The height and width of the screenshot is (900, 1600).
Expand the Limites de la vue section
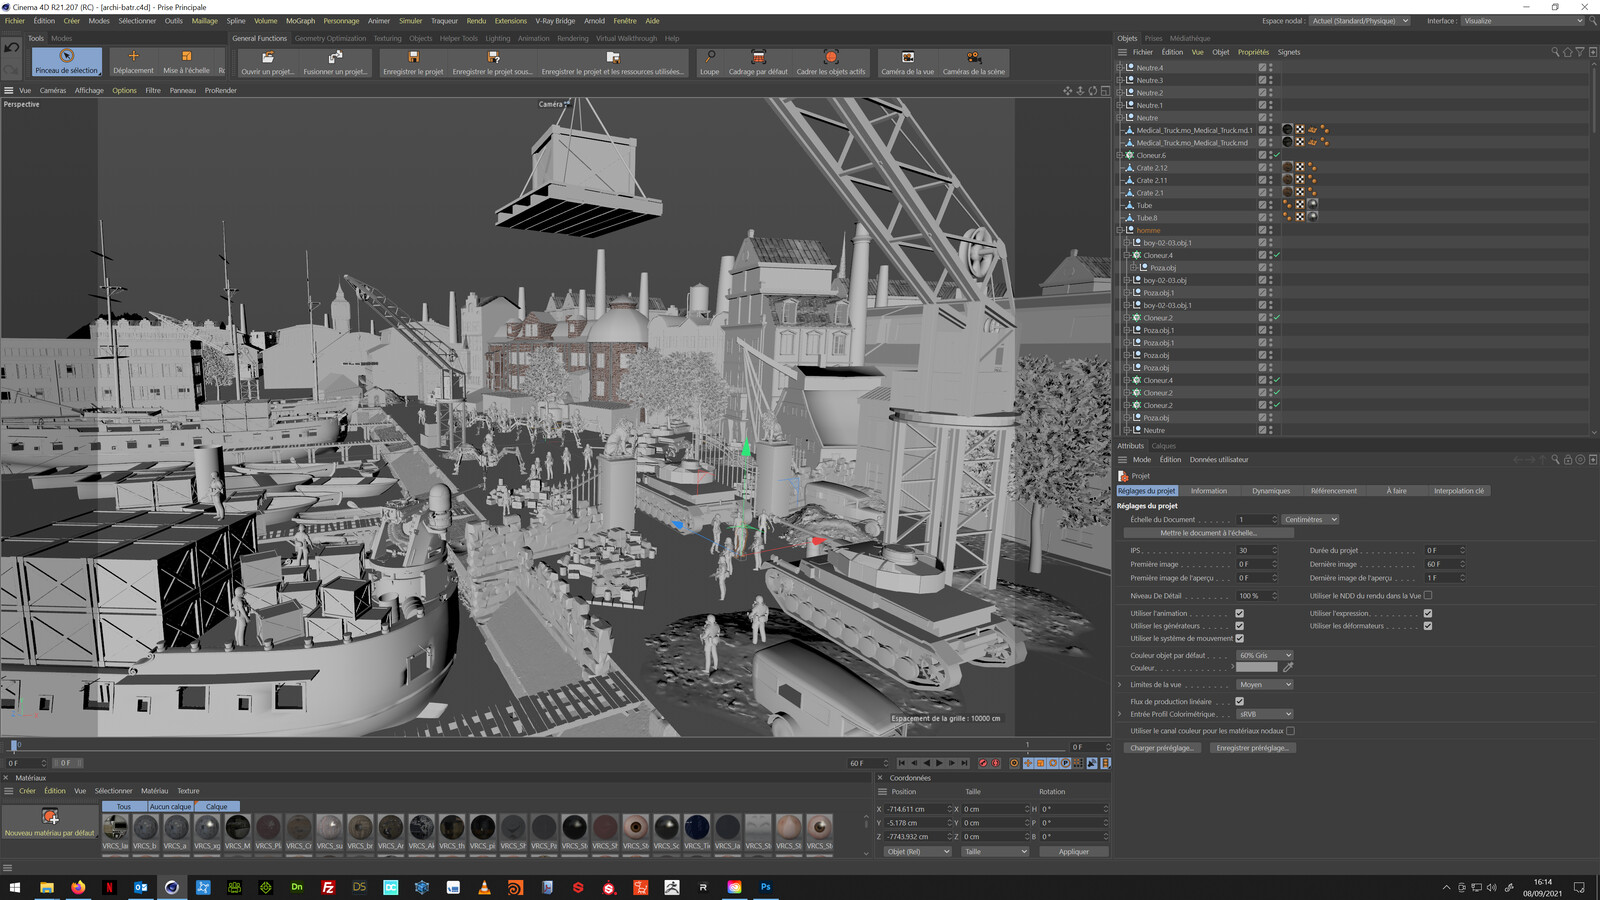coord(1120,685)
